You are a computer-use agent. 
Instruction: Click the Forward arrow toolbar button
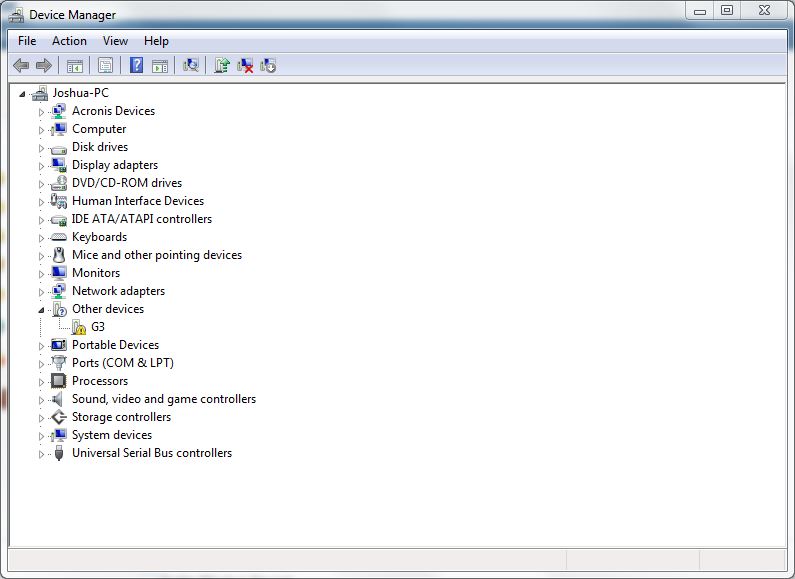point(44,65)
